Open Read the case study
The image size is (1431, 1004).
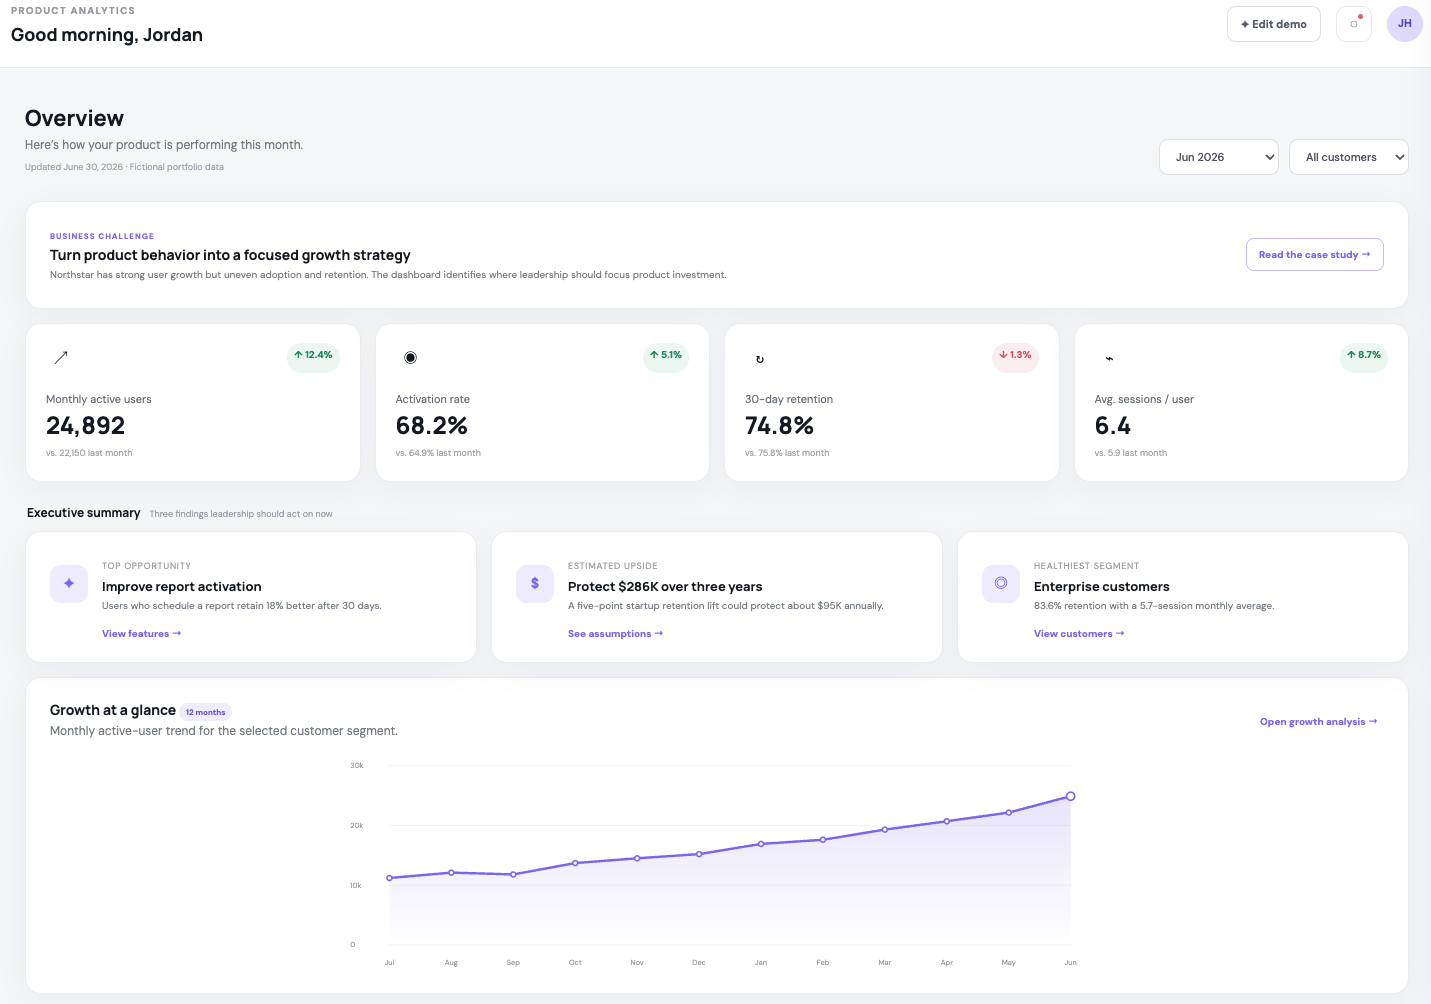point(1315,255)
